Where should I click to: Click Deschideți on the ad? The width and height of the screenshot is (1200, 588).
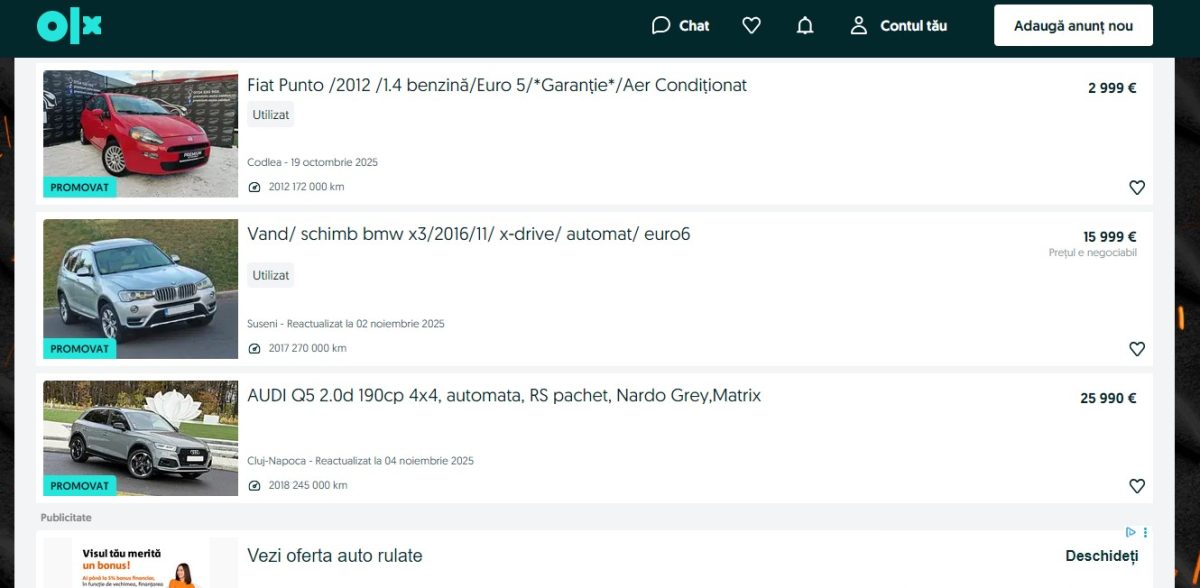[1101, 556]
